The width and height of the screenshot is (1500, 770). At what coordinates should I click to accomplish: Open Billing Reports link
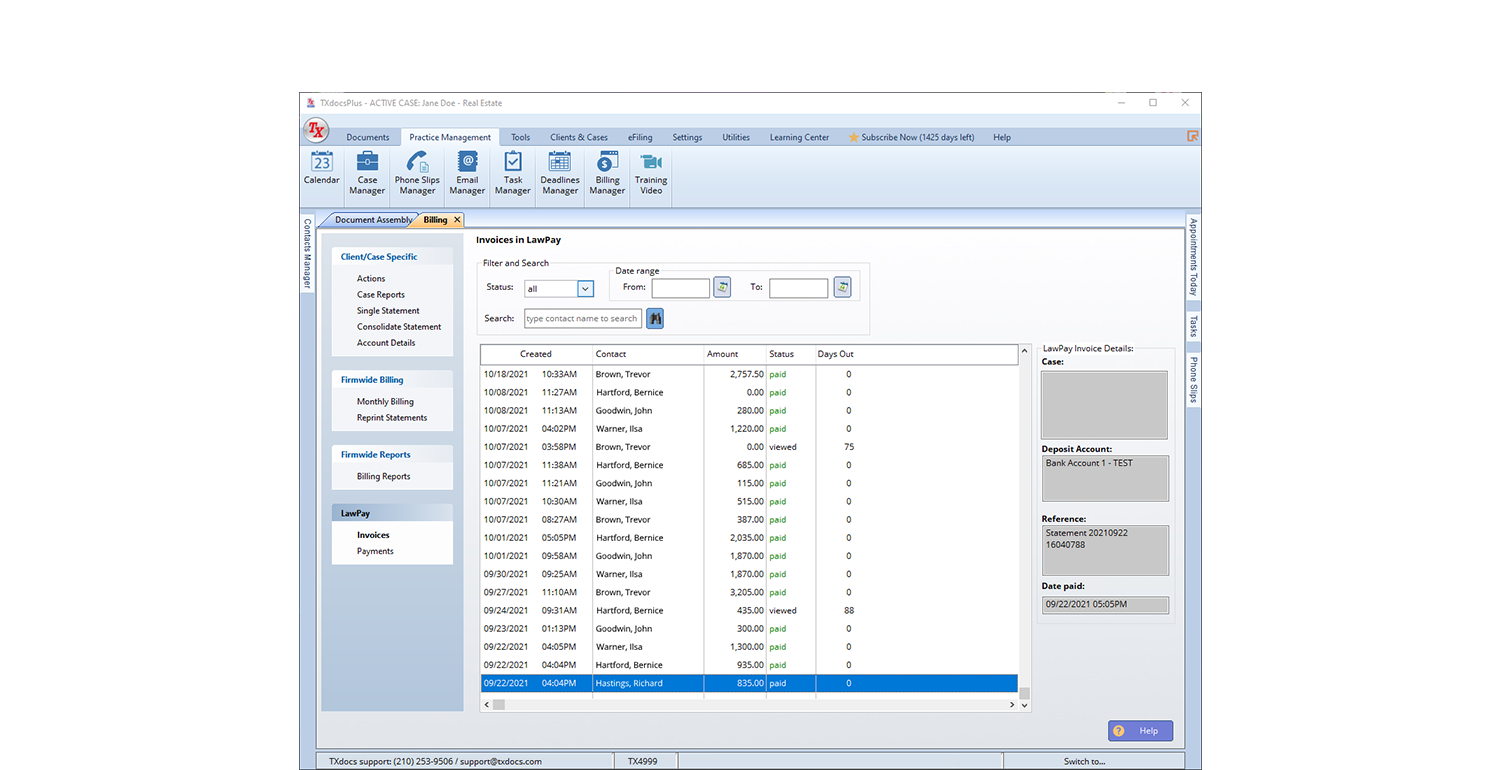tap(383, 477)
